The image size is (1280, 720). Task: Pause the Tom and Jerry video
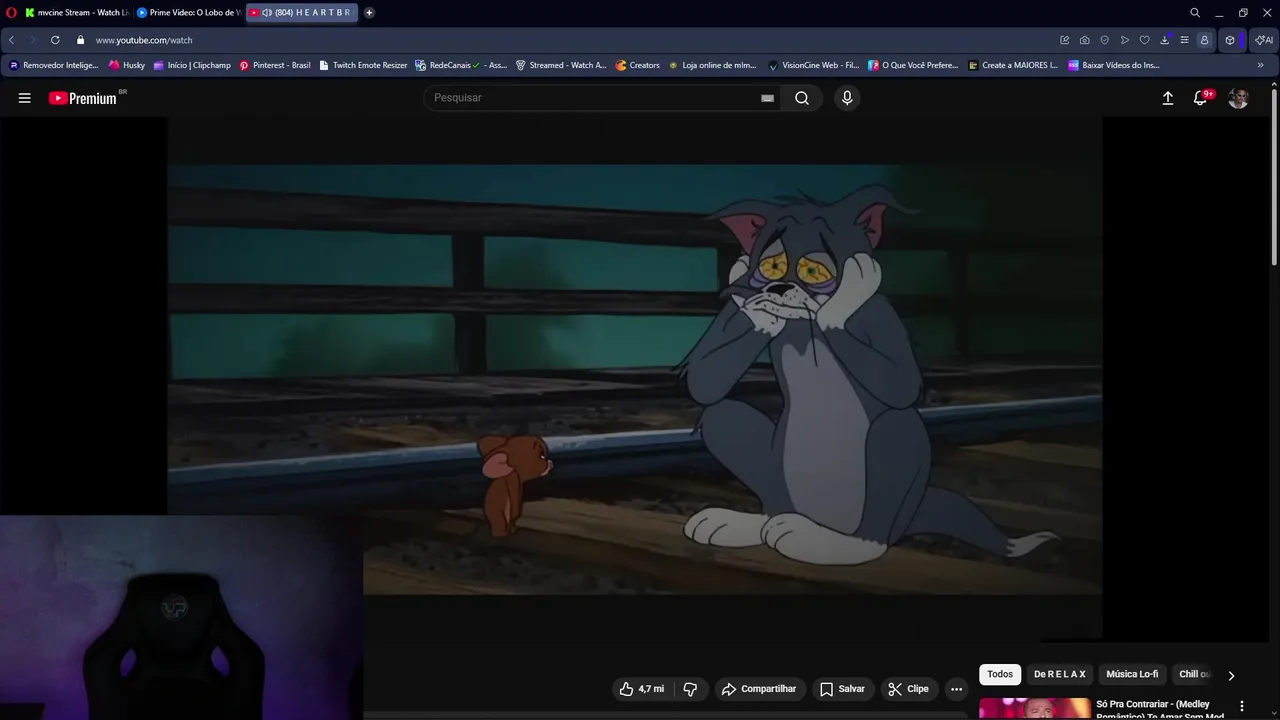(635, 379)
